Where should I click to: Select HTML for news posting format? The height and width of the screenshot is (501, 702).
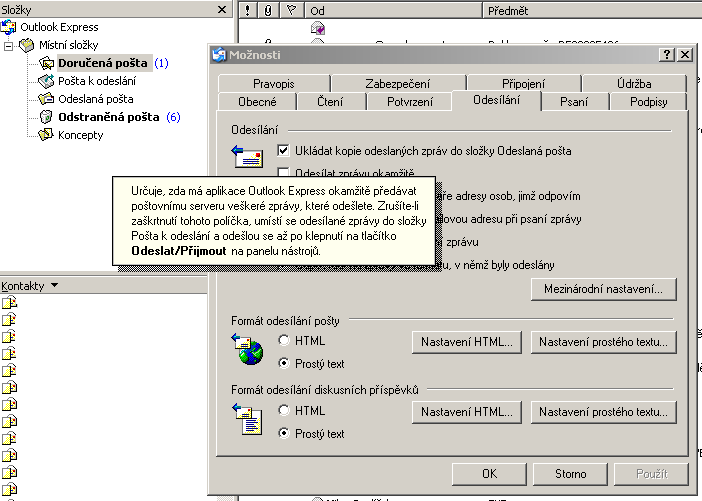tap(284, 410)
